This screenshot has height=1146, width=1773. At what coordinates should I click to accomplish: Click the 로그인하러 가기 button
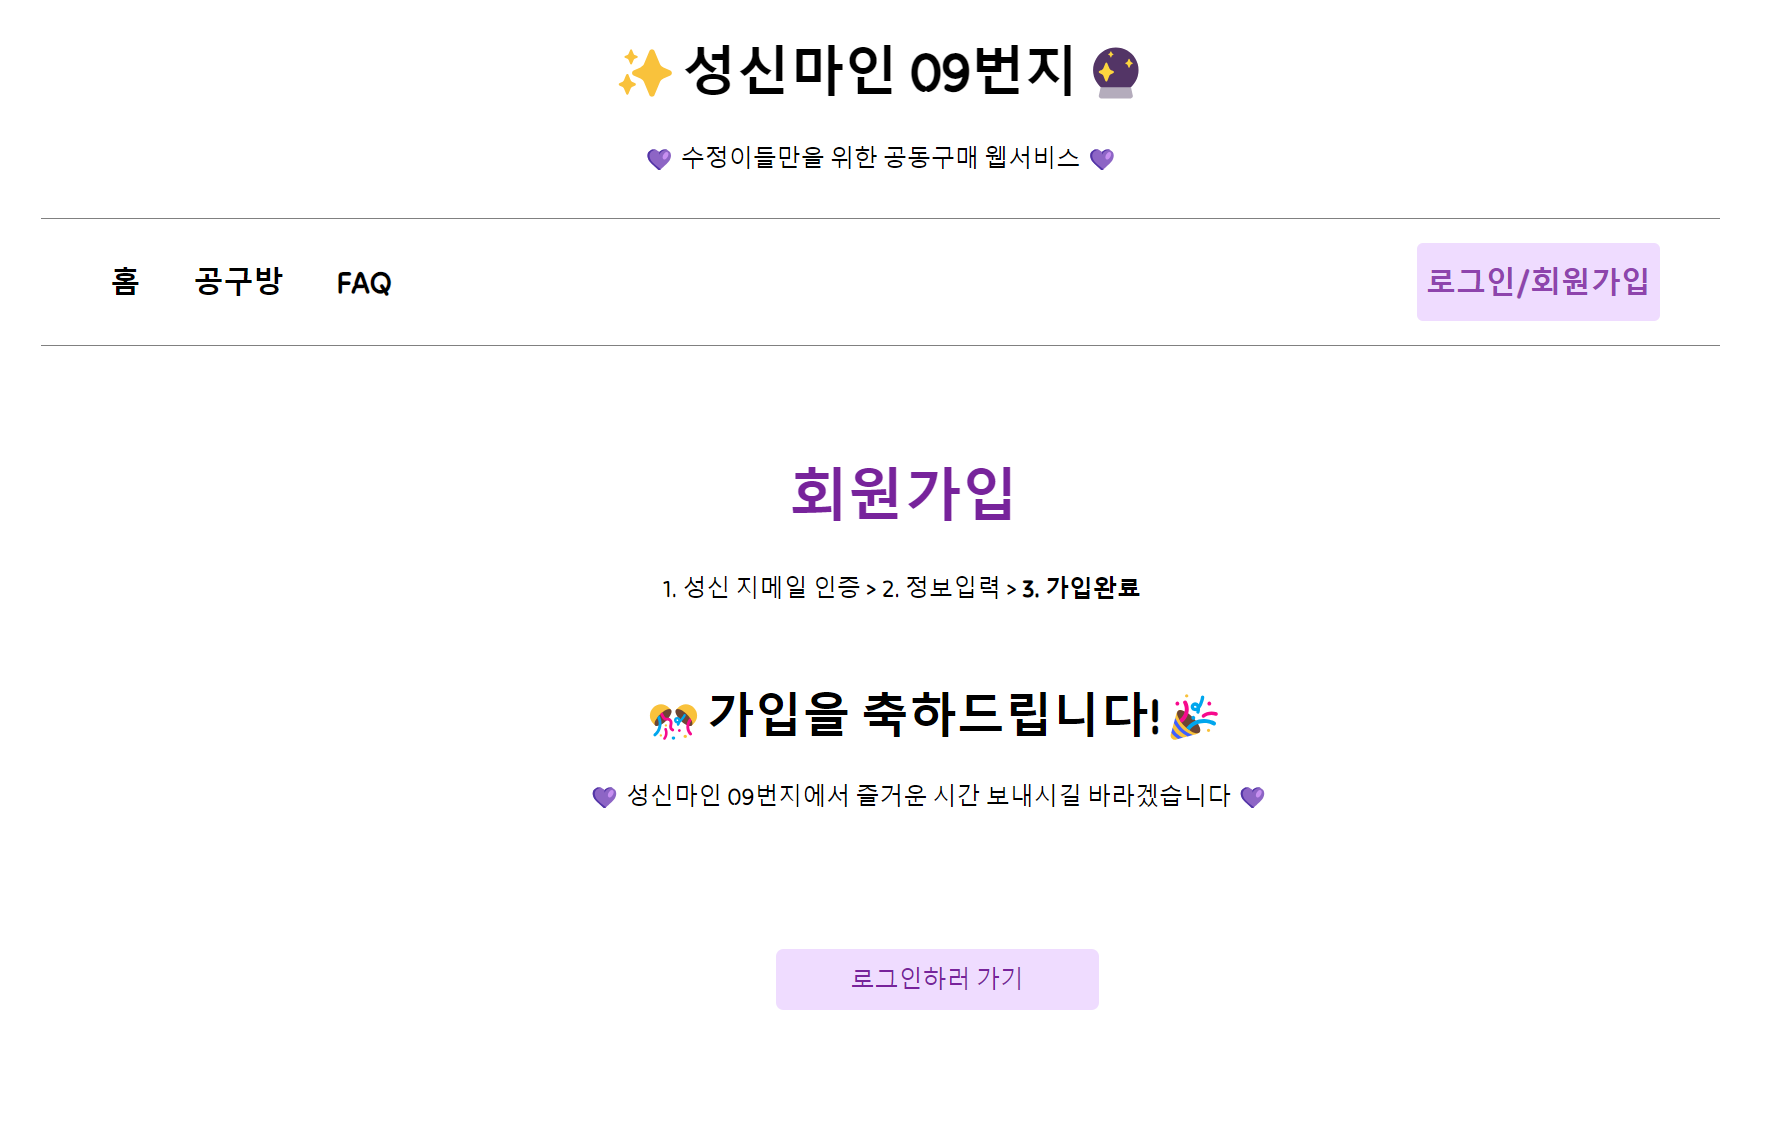(937, 979)
